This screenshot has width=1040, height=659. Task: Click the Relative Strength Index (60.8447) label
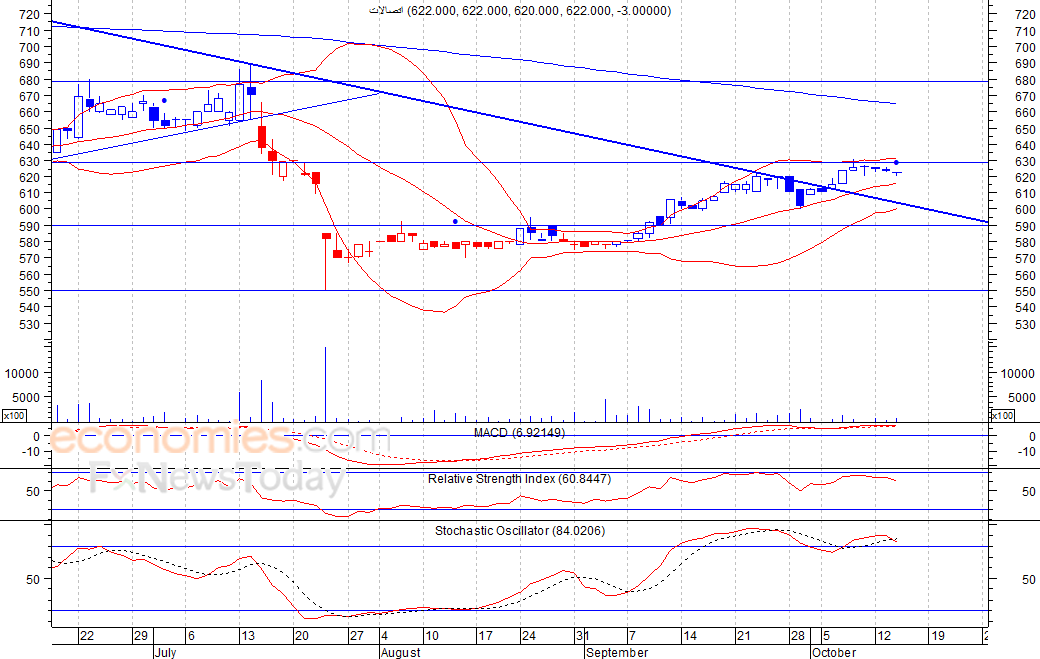tap(519, 479)
